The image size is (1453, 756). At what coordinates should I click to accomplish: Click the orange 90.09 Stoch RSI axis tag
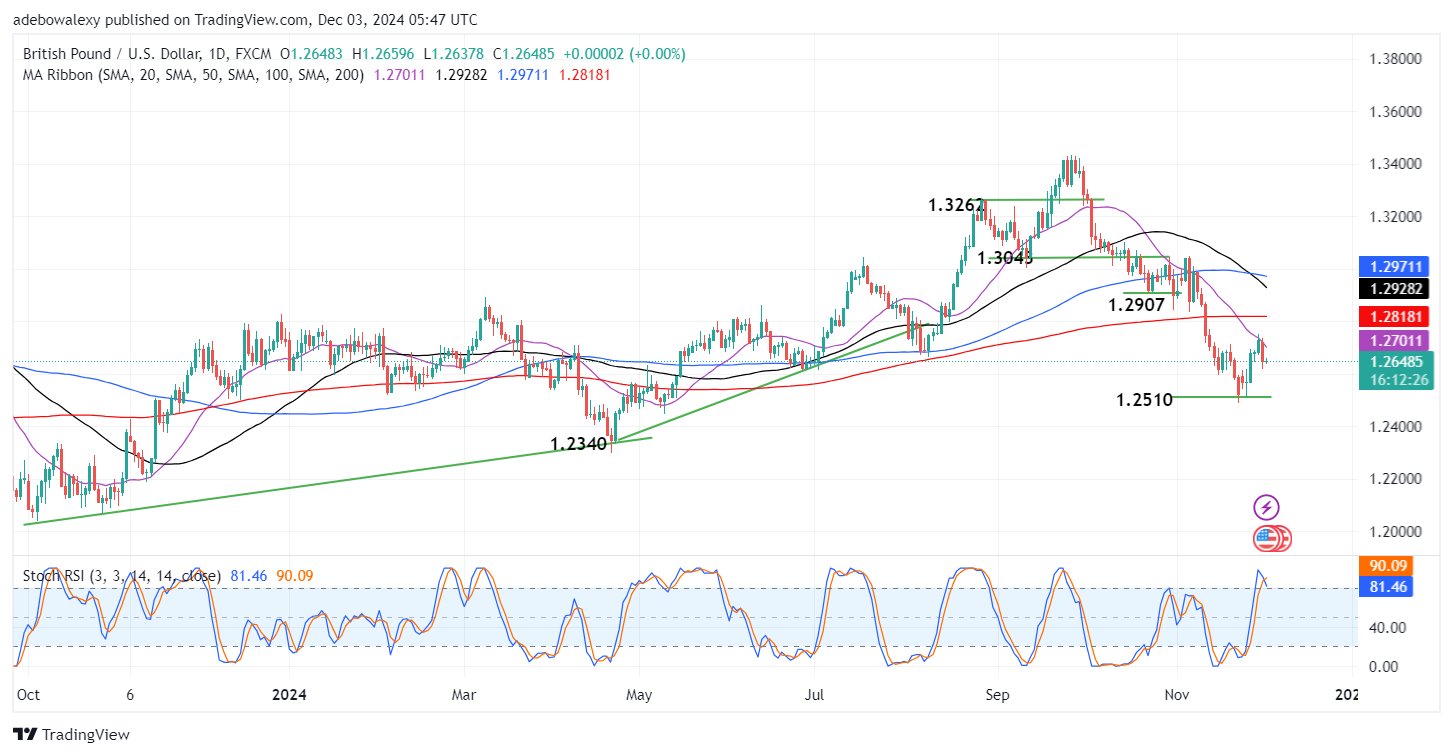click(x=1387, y=567)
